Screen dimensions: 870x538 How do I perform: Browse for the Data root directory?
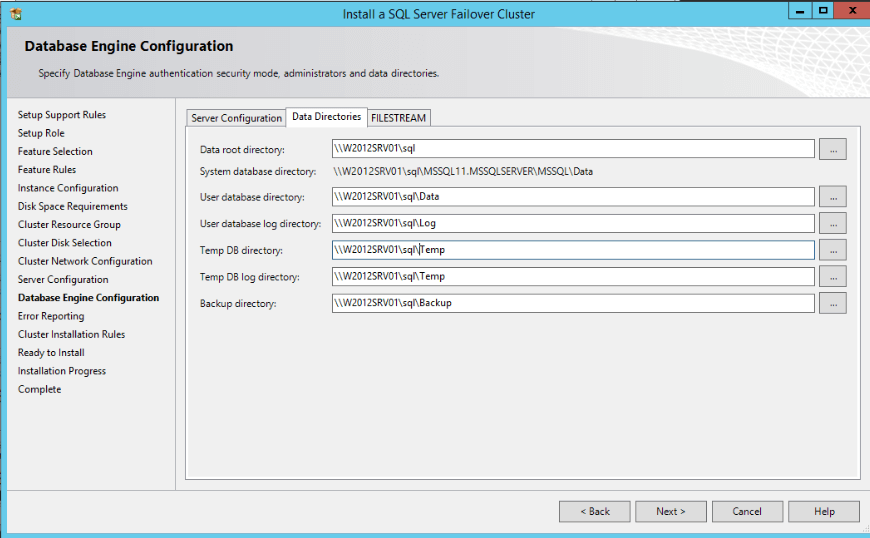pos(832,149)
